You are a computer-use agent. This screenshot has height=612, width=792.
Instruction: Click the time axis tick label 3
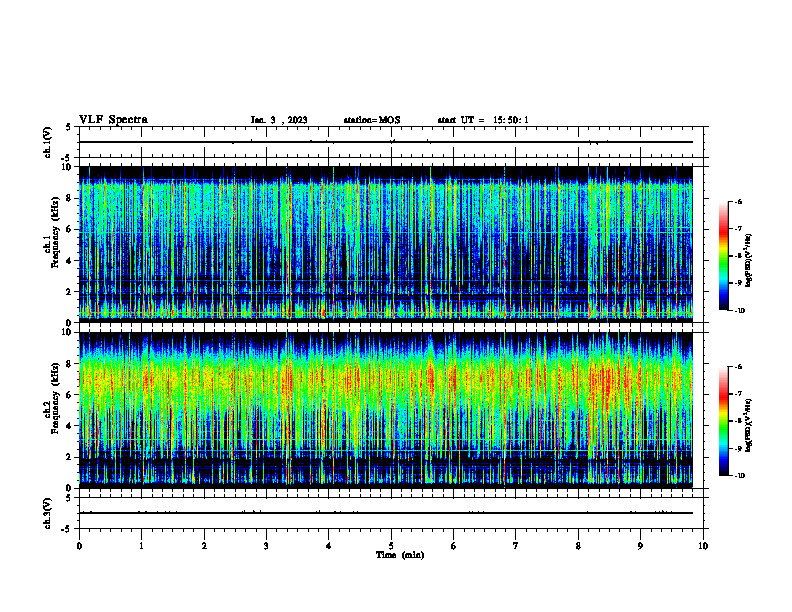pos(266,546)
